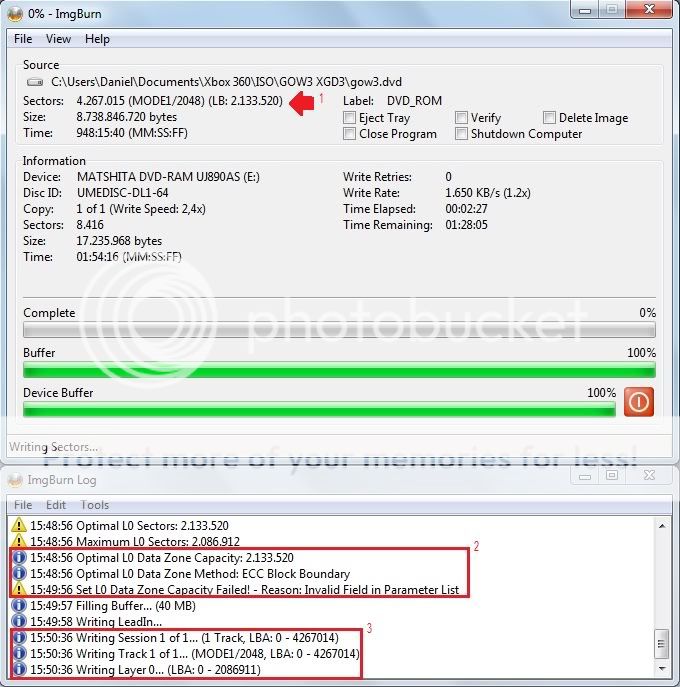Click the ImgBurn app icon in title bar
The image size is (680, 687).
[x=15, y=14]
